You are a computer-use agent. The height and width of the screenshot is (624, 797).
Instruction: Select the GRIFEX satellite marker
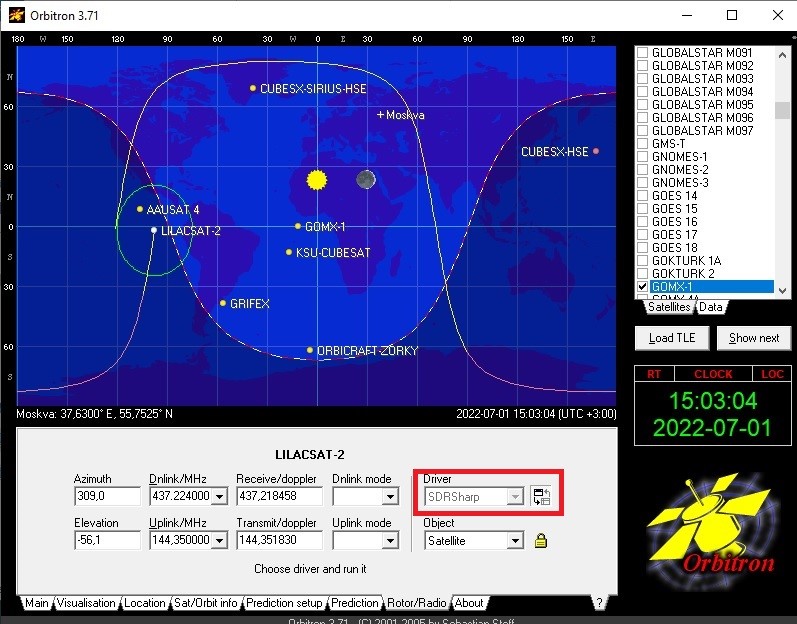point(223,303)
